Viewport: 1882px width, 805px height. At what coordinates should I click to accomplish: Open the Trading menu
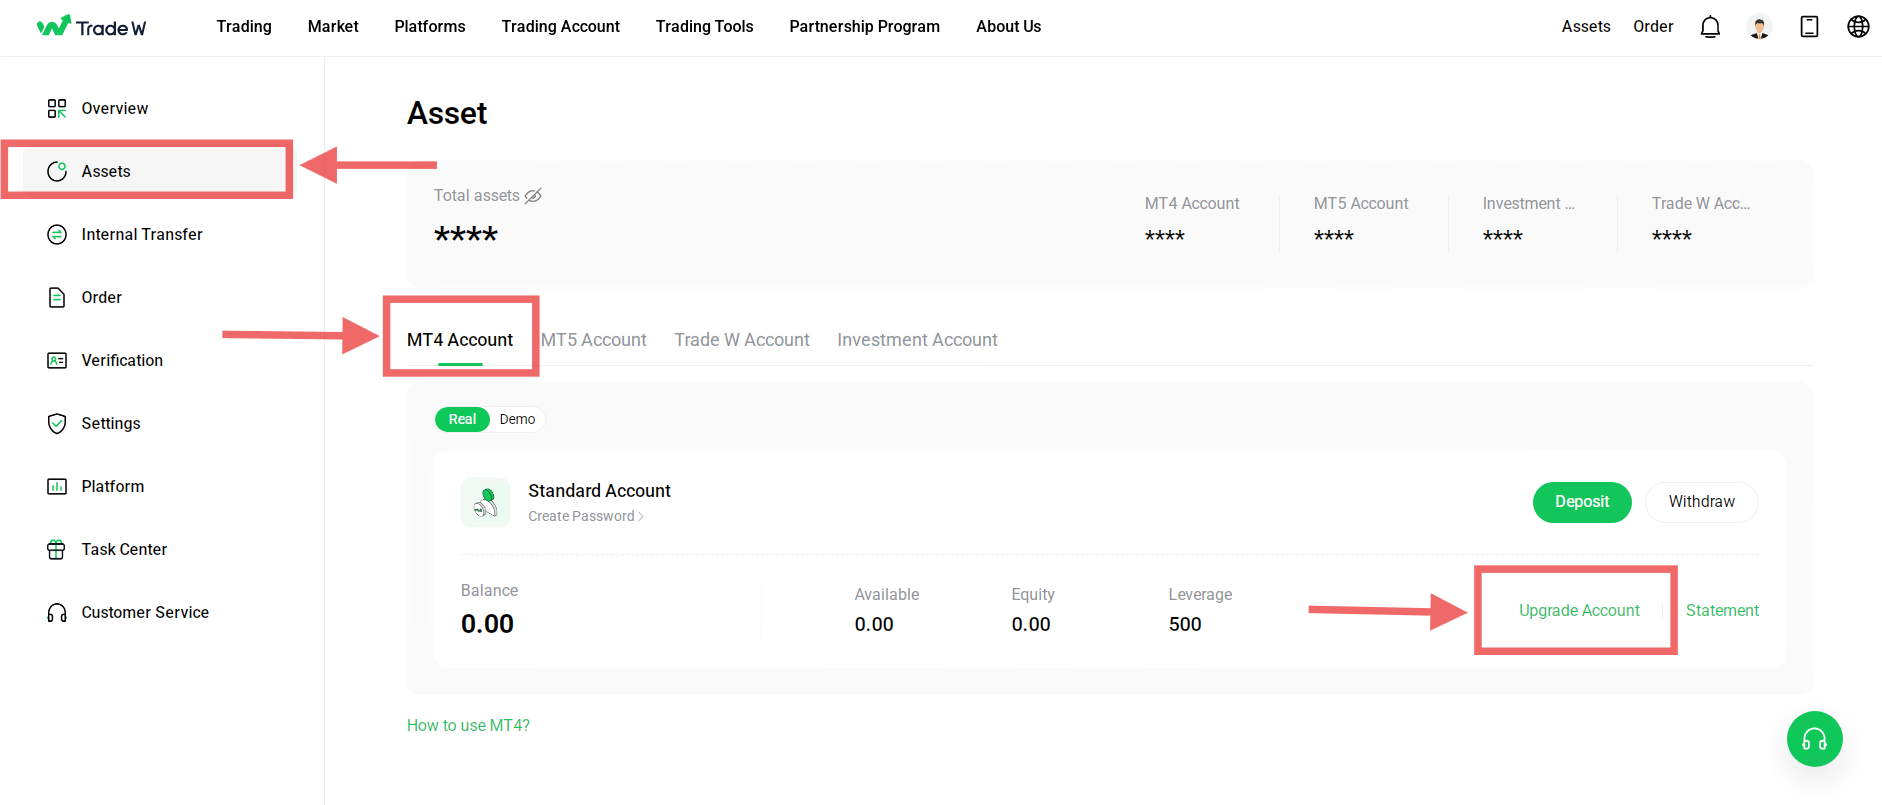[x=244, y=27]
